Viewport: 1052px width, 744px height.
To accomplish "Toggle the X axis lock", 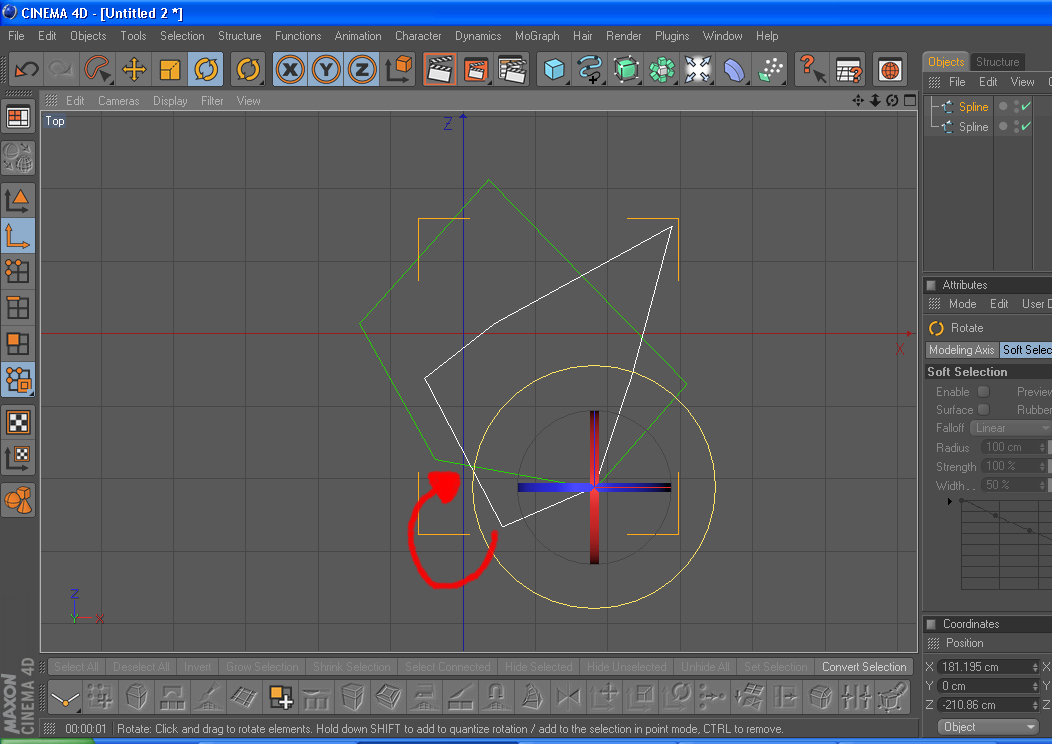I will click(x=291, y=69).
